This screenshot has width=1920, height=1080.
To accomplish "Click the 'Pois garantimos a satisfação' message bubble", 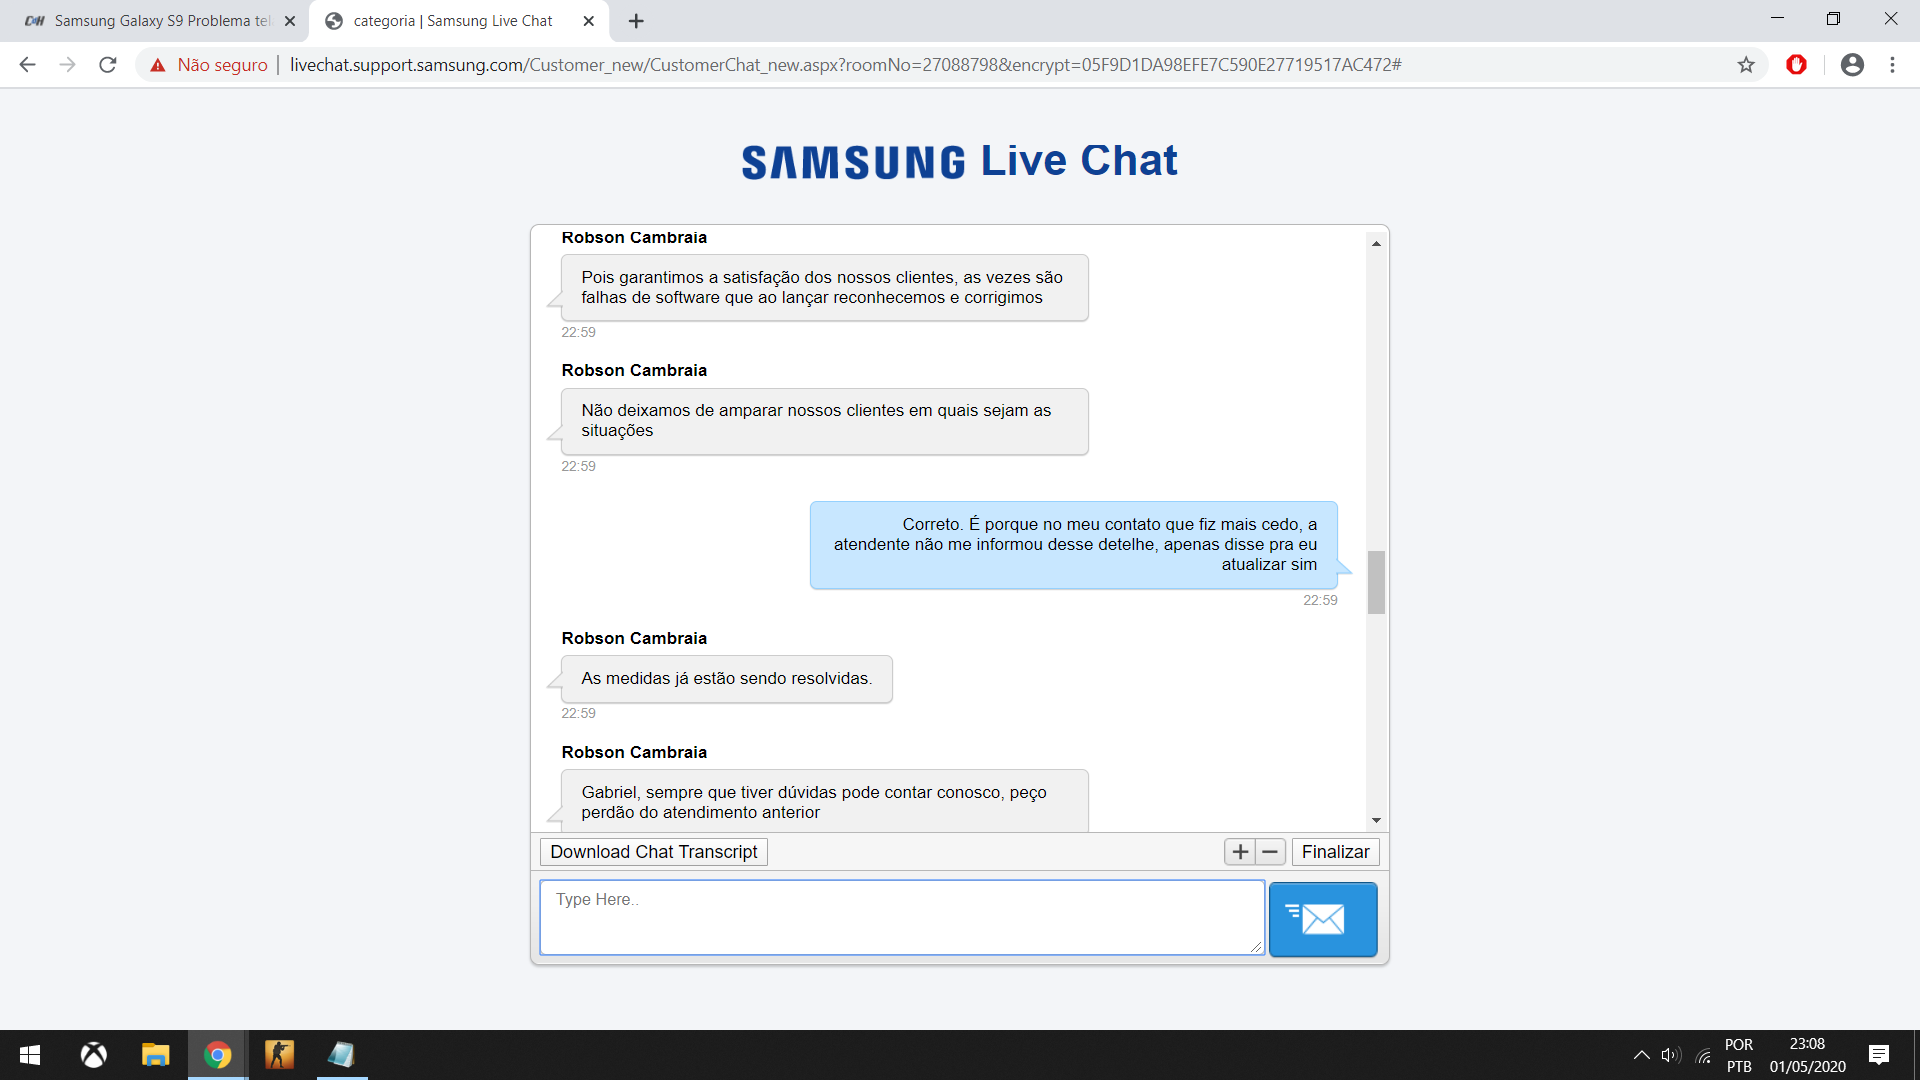I will (x=825, y=288).
